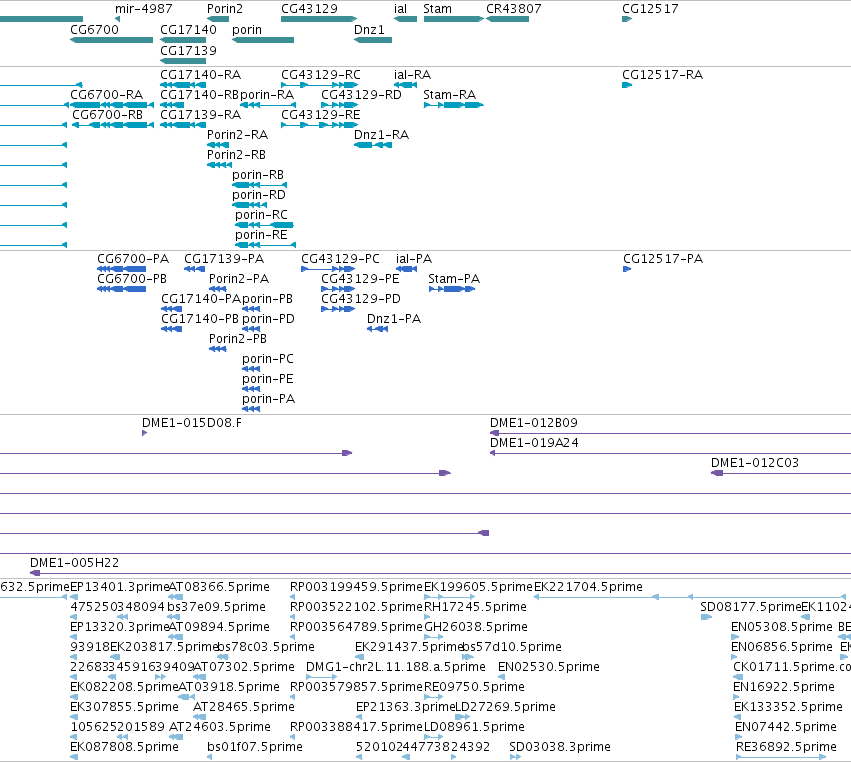Click the DME1-012C03 clone label
The height and width of the screenshot is (762, 851).
755,463
